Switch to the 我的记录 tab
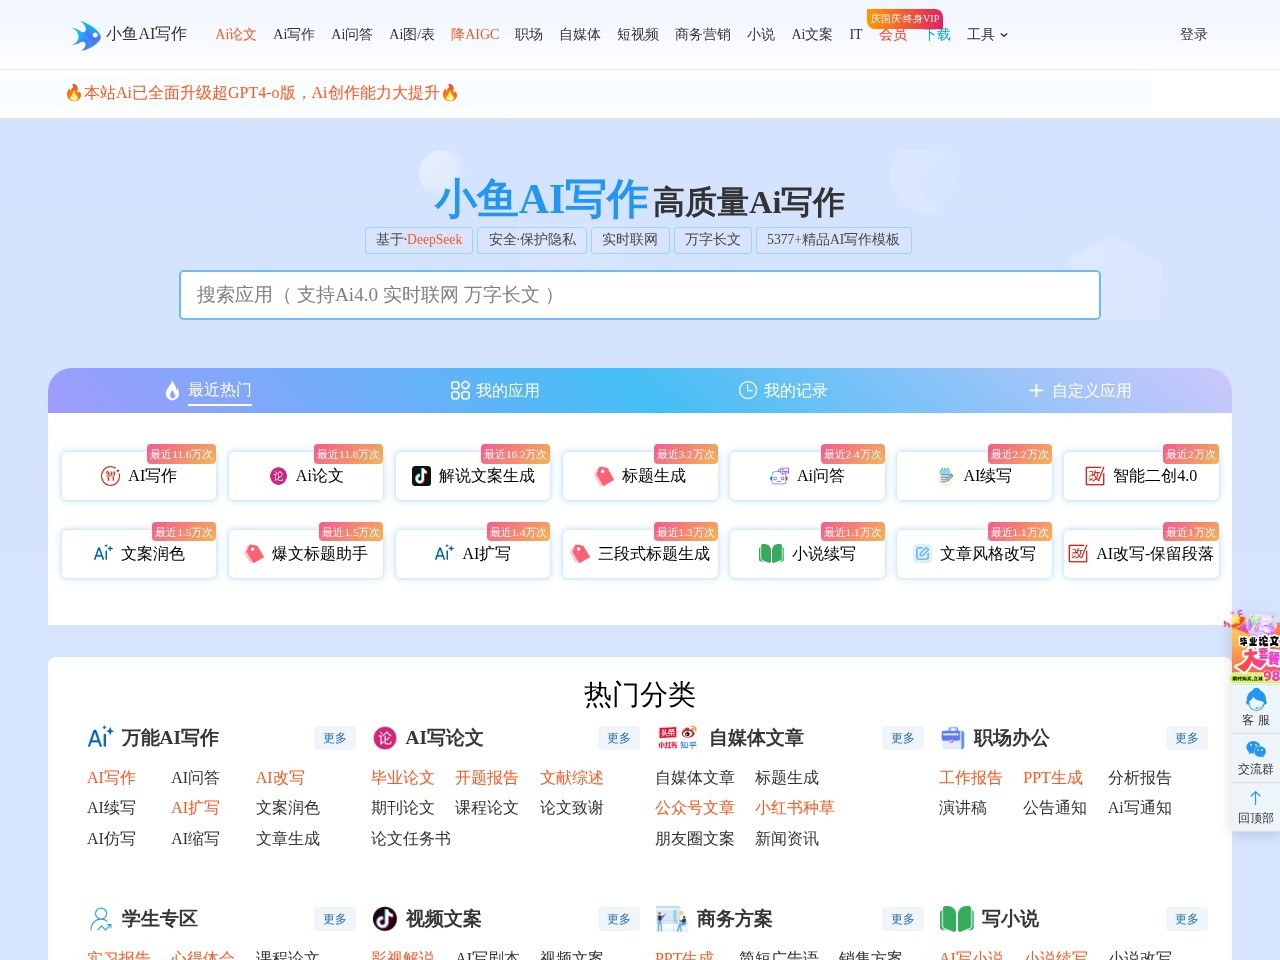 (783, 391)
